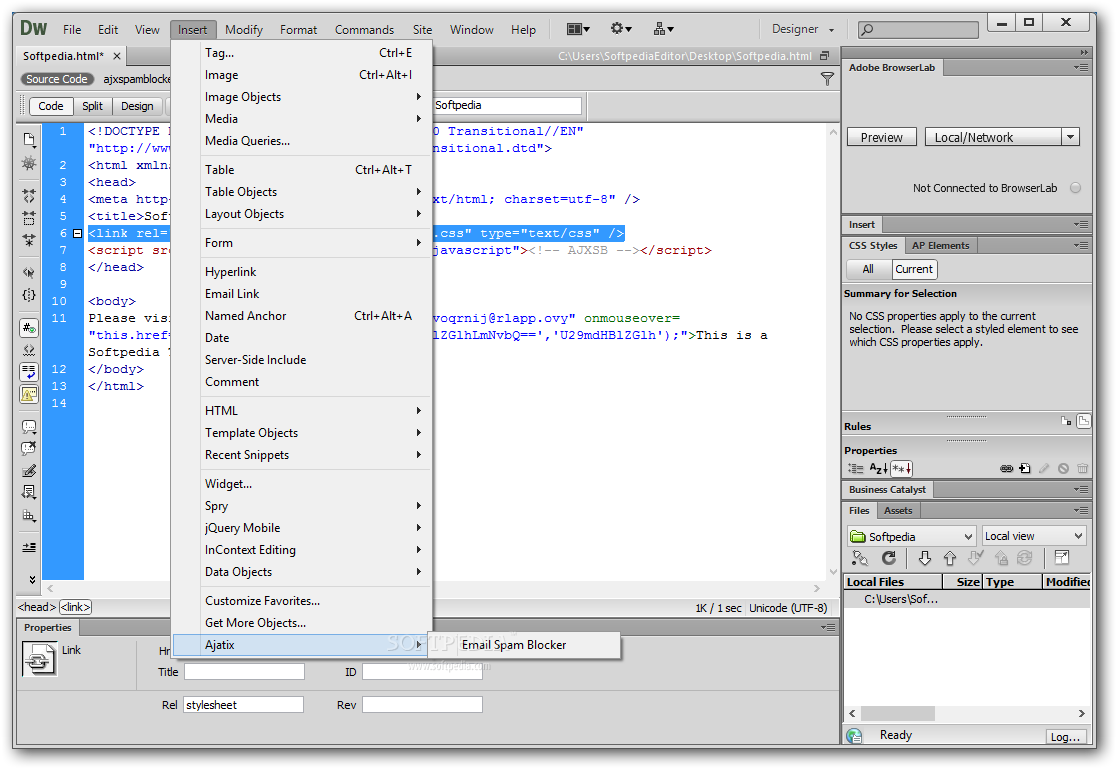Click the Put files up-arrow icon
The image size is (1117, 769).
pos(950,558)
